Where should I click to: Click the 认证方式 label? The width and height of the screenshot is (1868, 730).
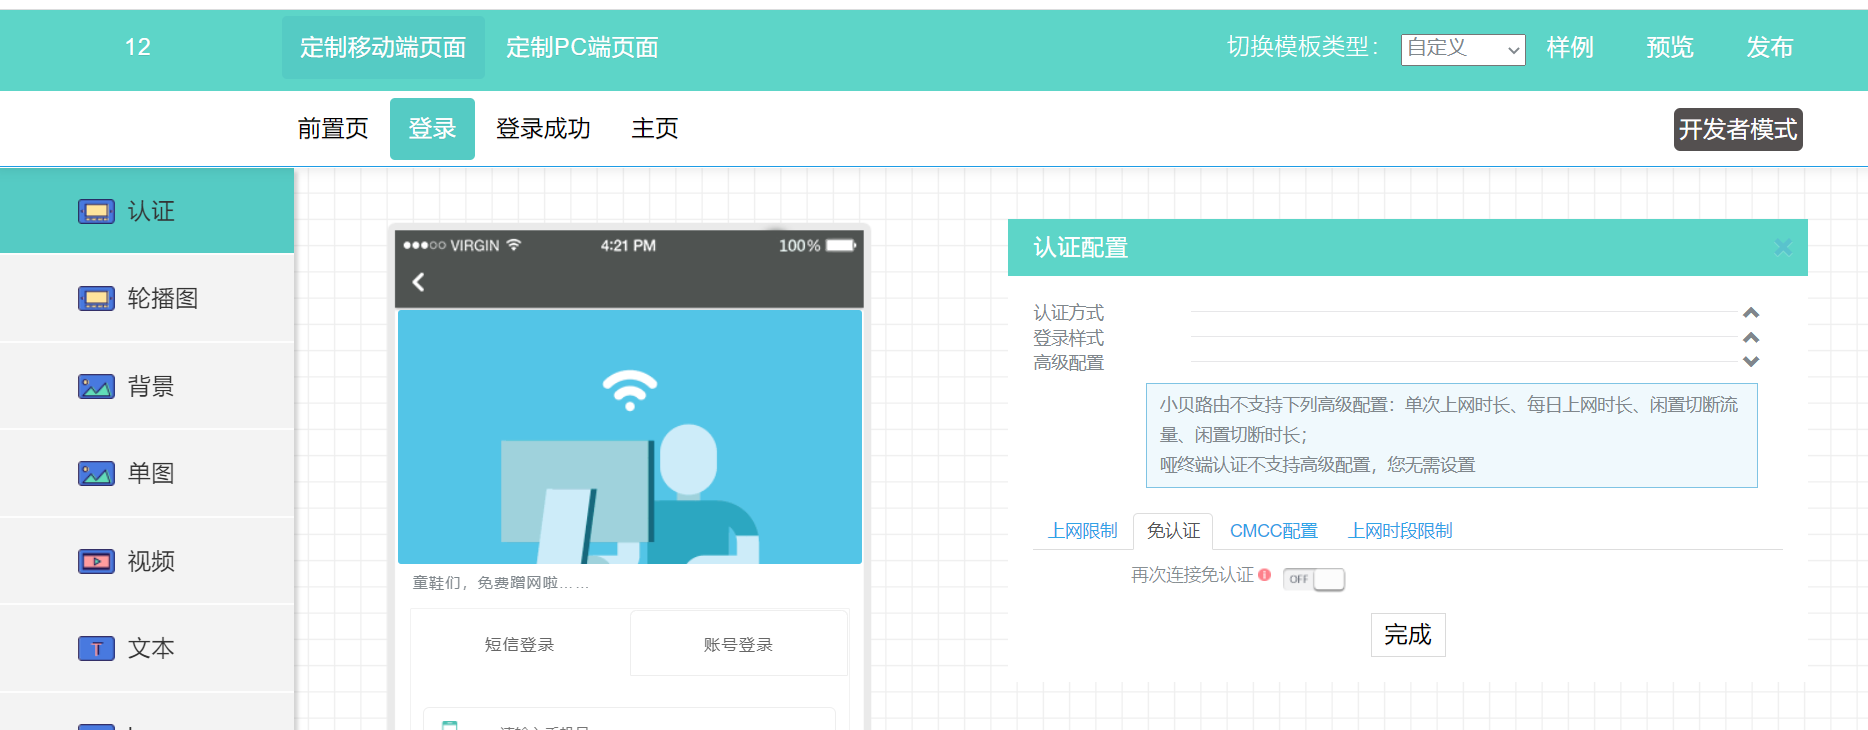tap(1069, 313)
